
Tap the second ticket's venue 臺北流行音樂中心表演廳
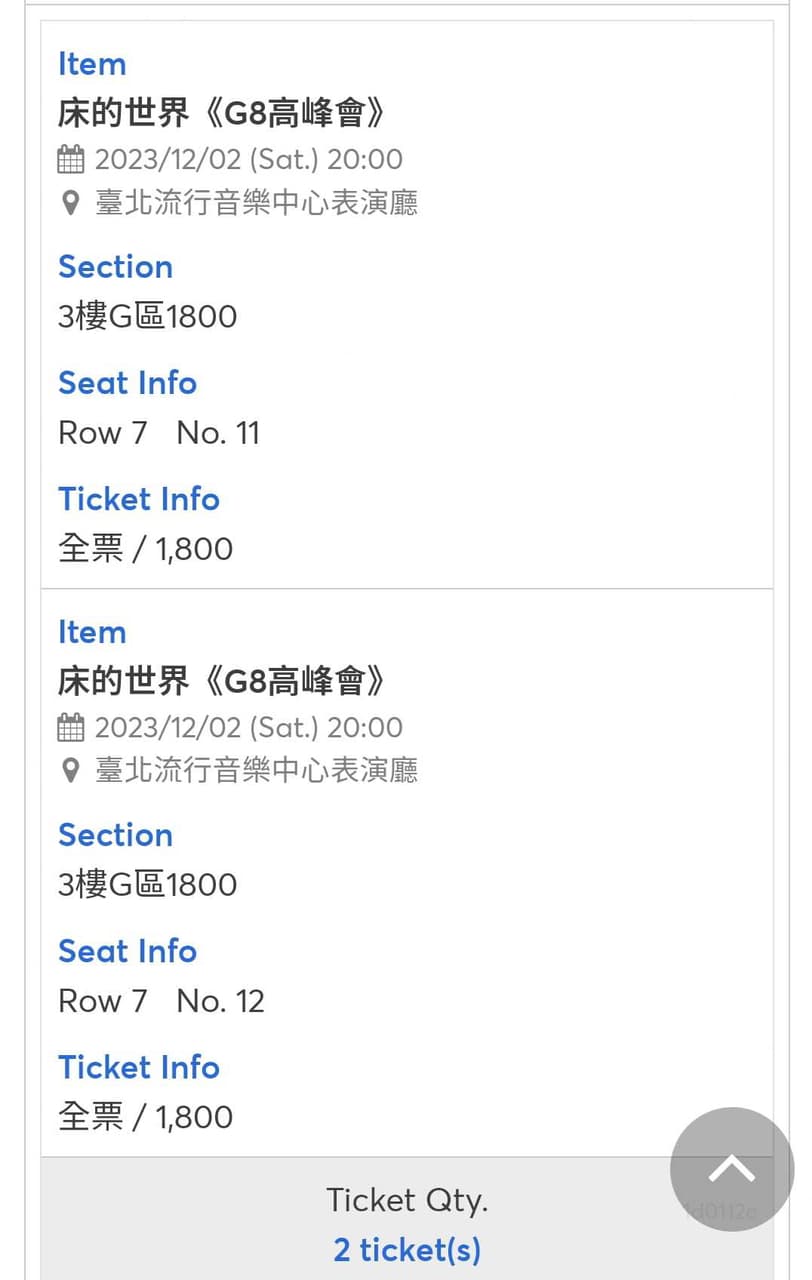click(x=256, y=771)
